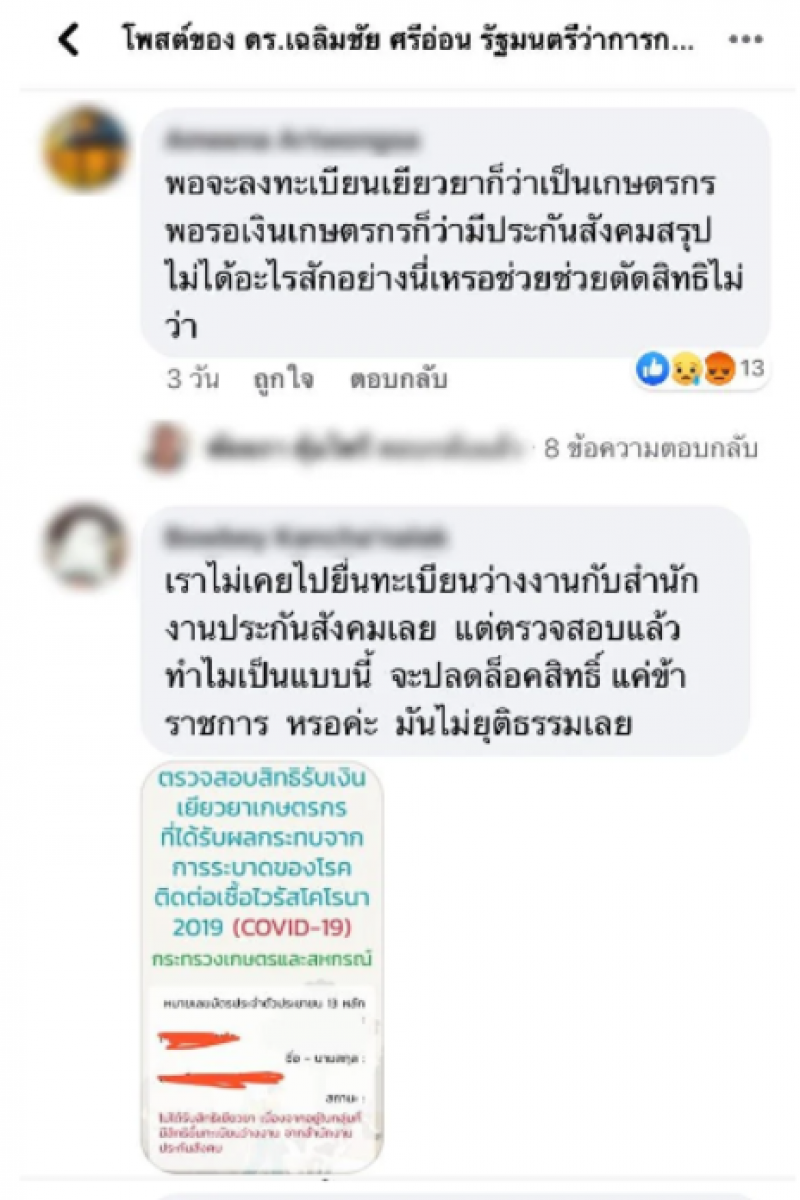The image size is (800, 1200).
Task: Click the blue thumbs-up reaction icon
Action: click(x=651, y=369)
